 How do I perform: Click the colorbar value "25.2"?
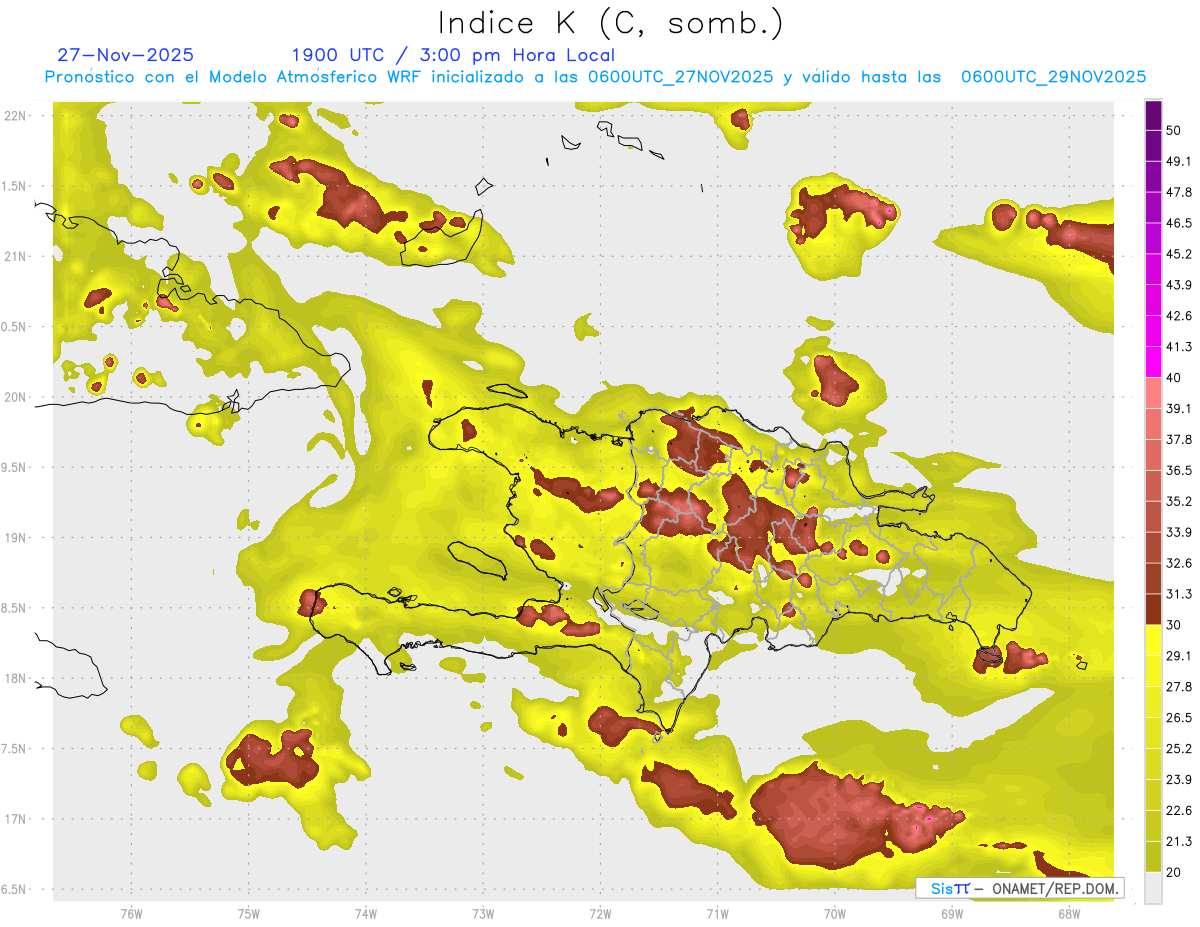[1179, 748]
